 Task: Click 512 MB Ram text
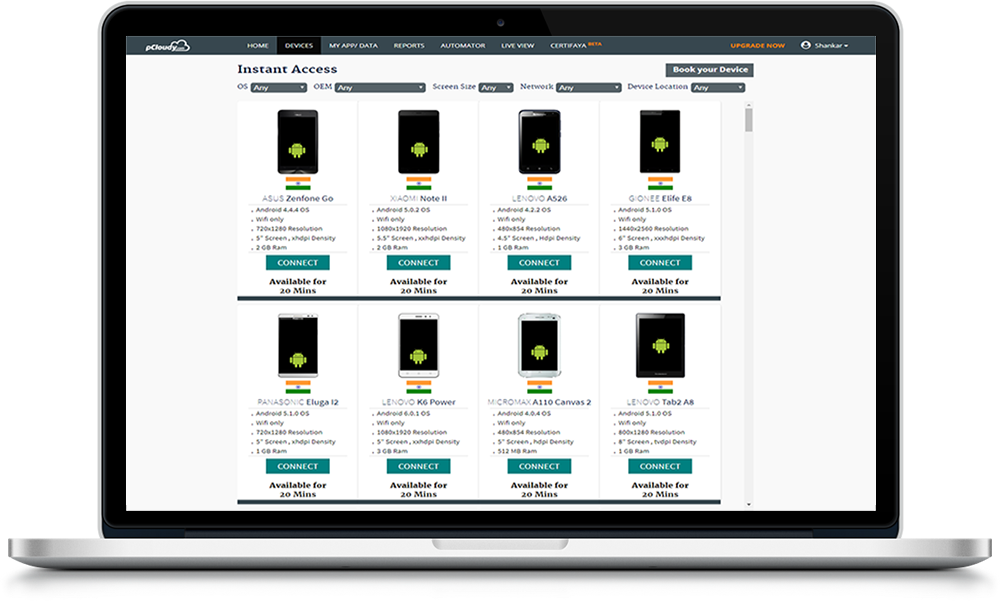click(x=517, y=451)
